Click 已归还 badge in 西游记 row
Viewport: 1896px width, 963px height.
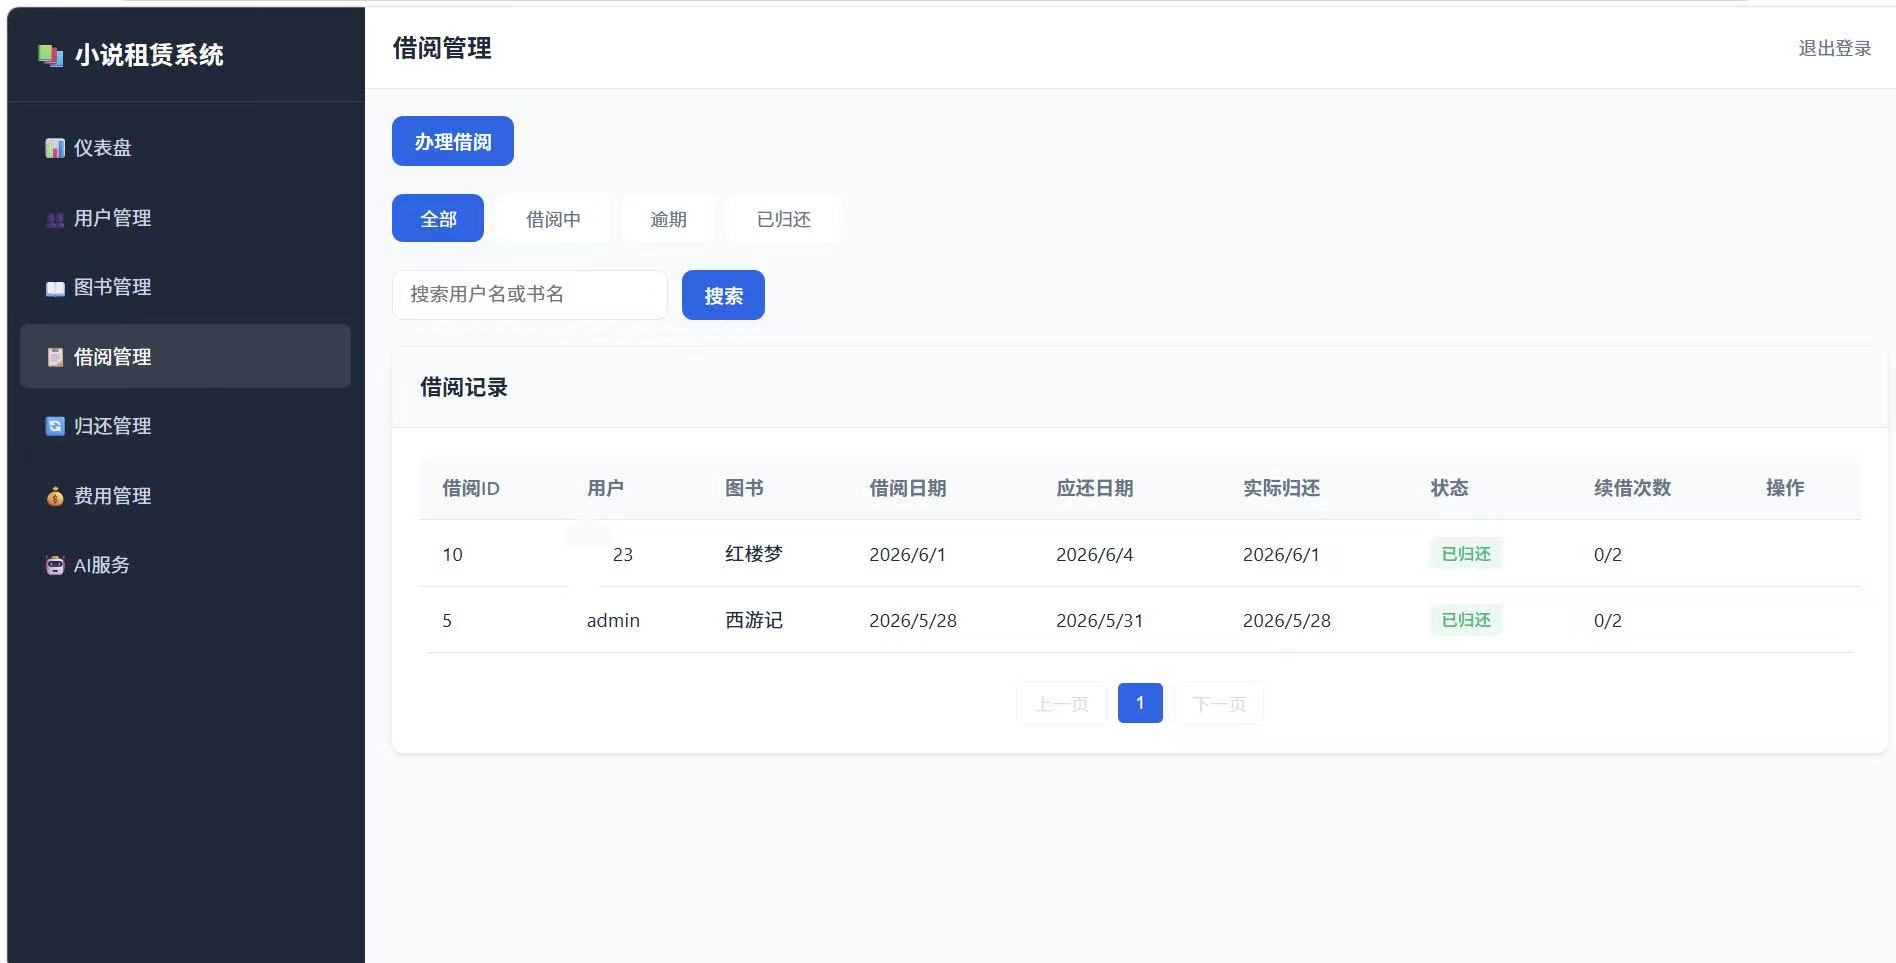click(x=1466, y=620)
